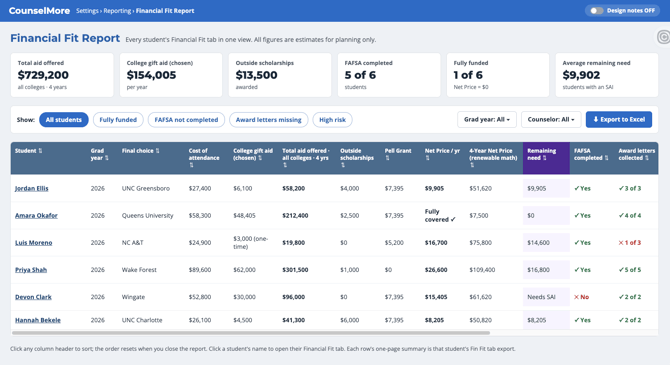Open the Counselor dropdown
Image resolution: width=670 pixels, height=365 pixels.
tap(551, 120)
